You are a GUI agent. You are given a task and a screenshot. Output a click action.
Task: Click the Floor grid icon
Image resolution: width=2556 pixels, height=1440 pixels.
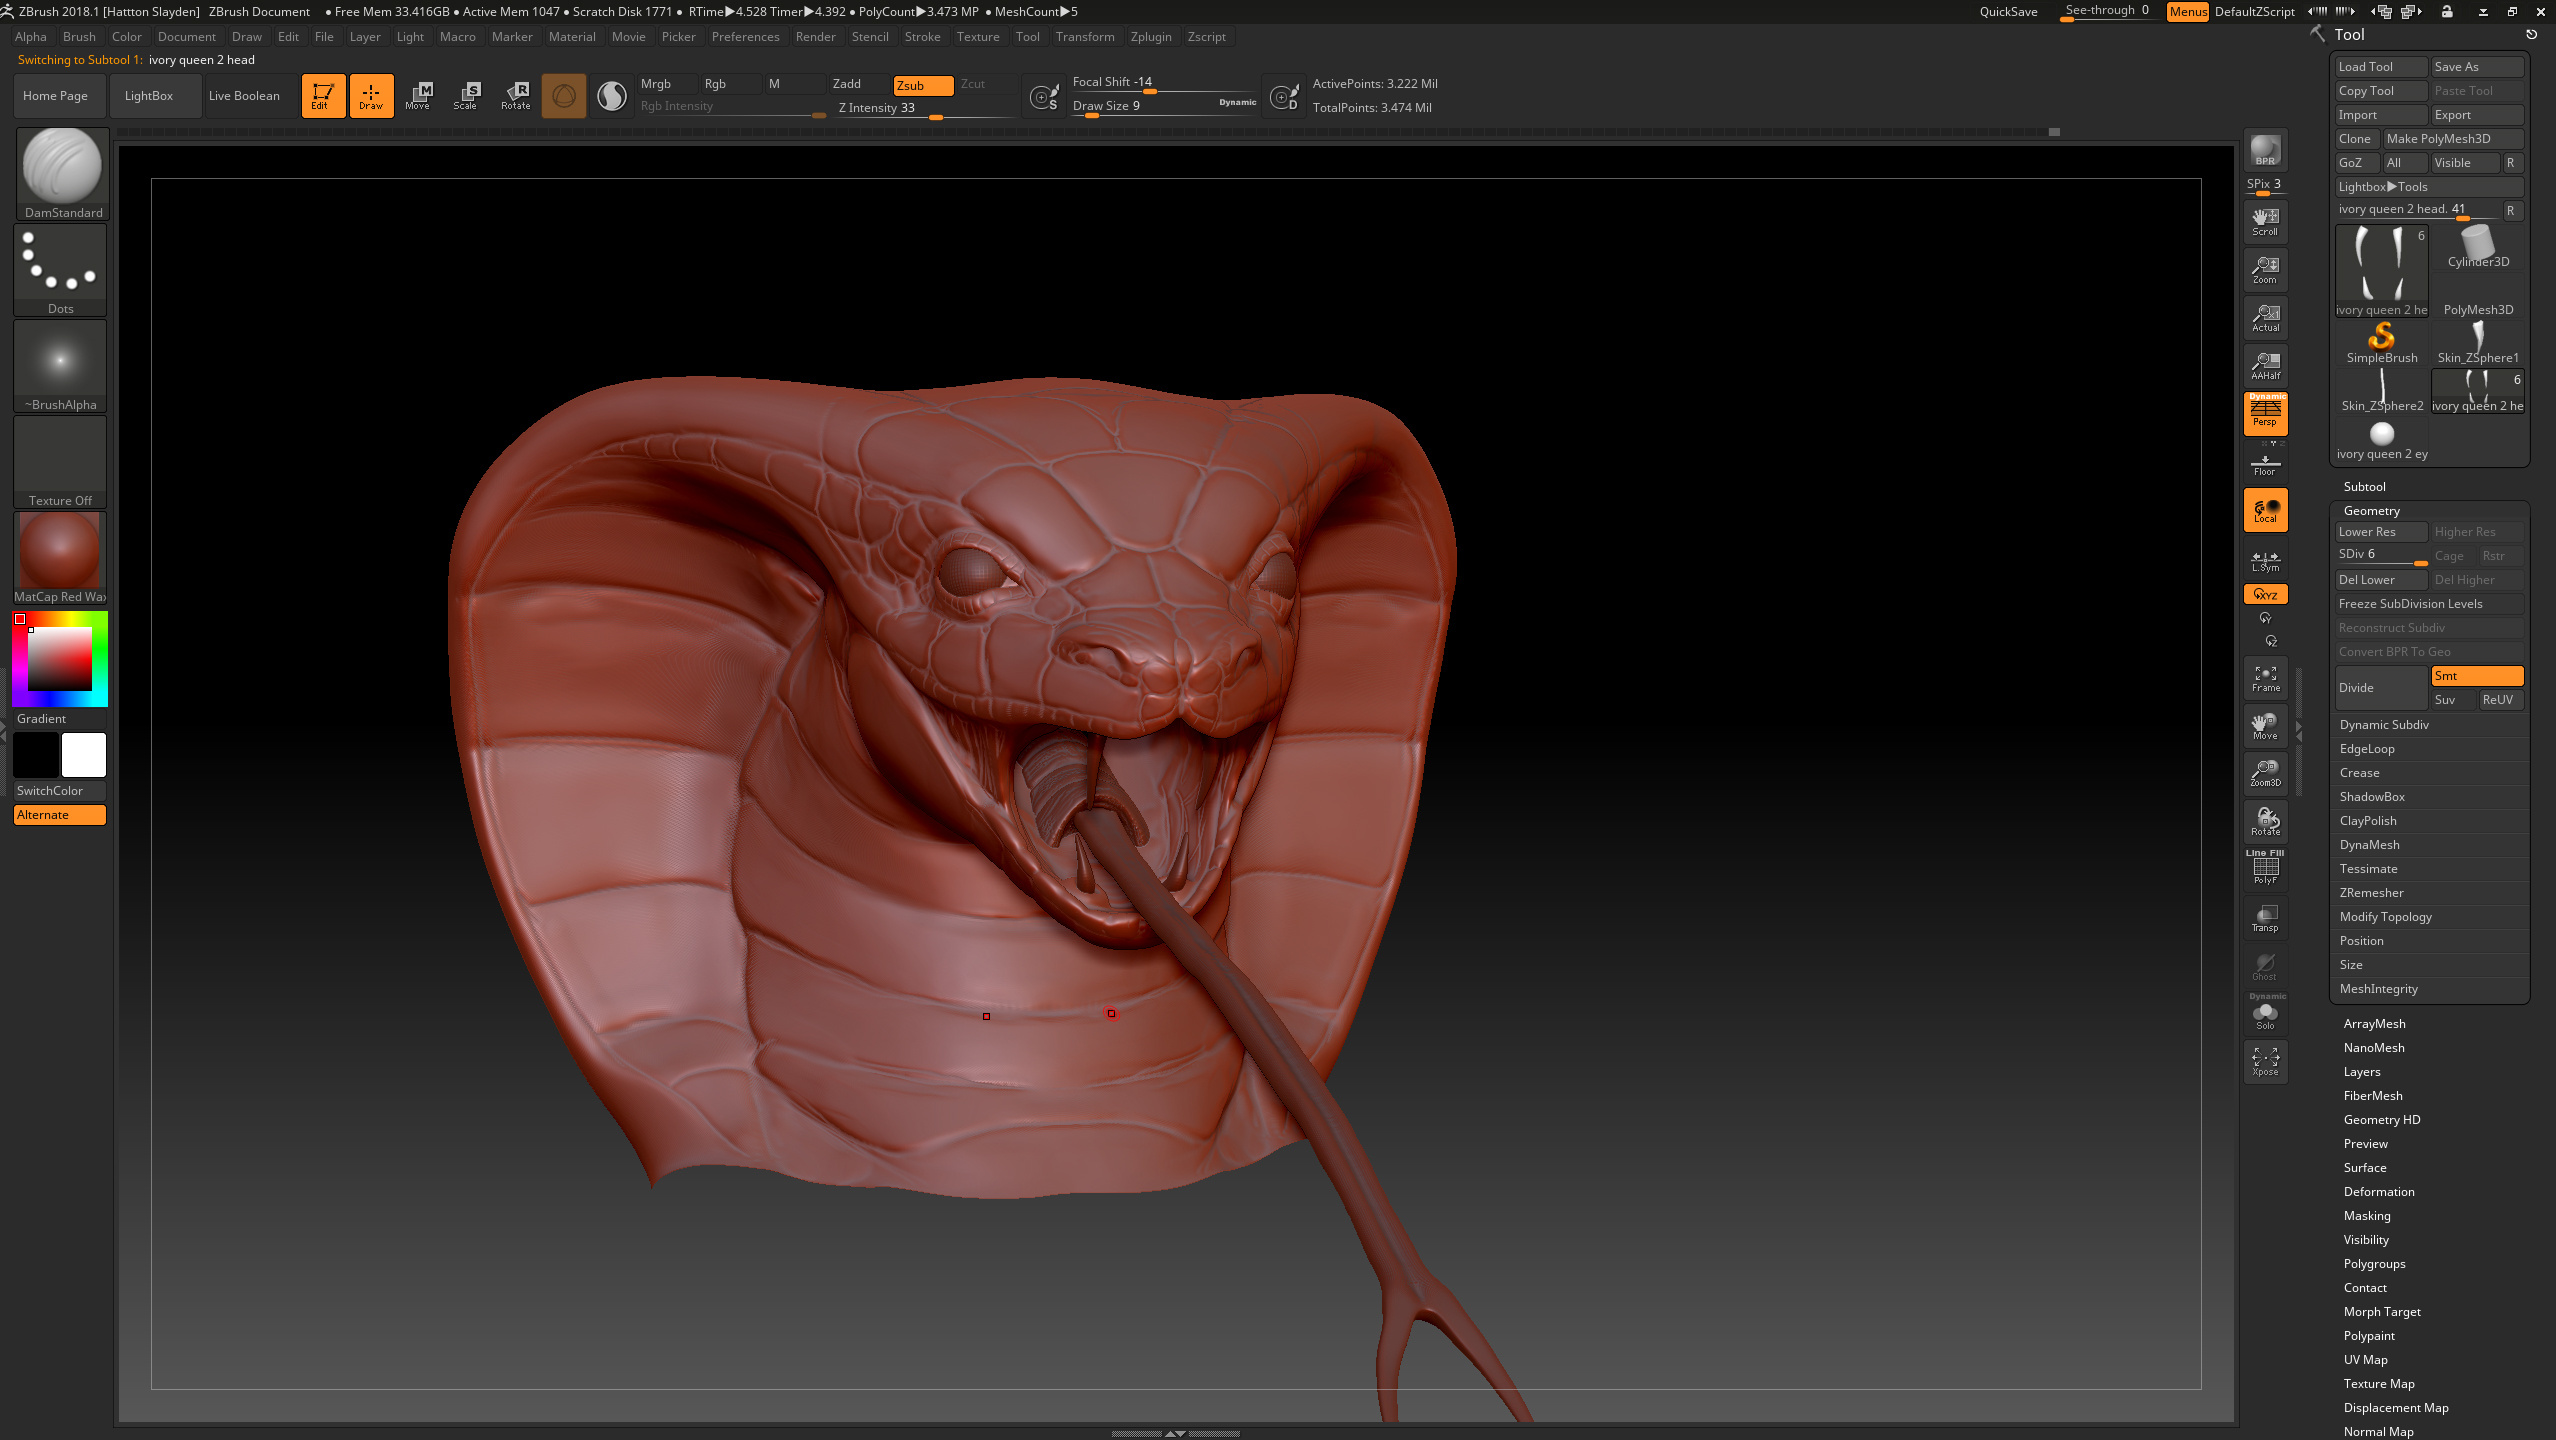[x=2265, y=464]
